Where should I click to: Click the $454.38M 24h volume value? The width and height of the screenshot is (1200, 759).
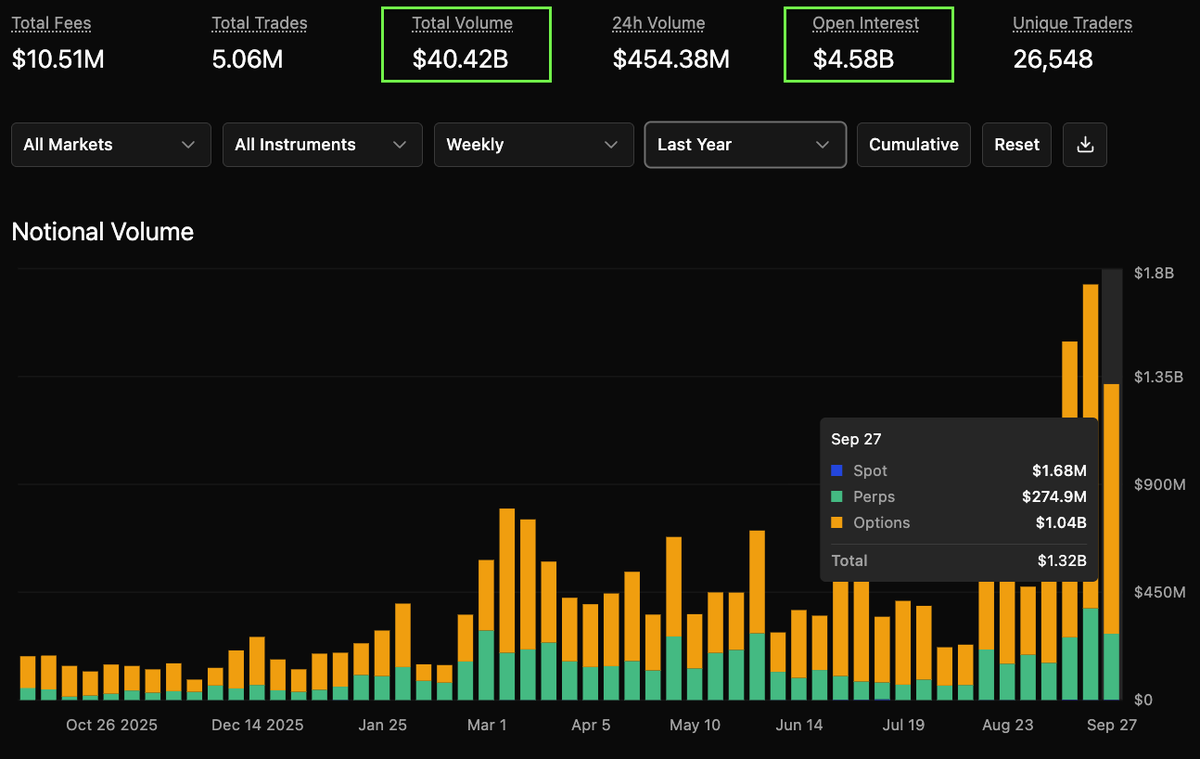coord(671,59)
